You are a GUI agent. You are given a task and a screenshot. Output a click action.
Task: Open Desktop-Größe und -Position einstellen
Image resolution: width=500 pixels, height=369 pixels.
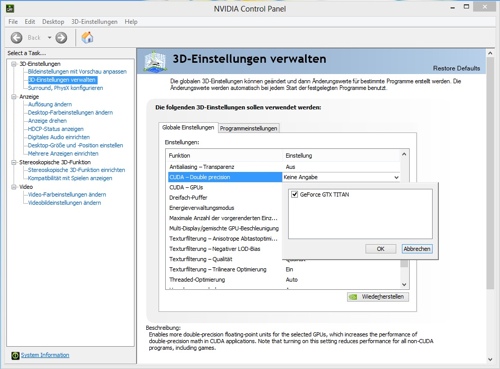(x=75, y=145)
